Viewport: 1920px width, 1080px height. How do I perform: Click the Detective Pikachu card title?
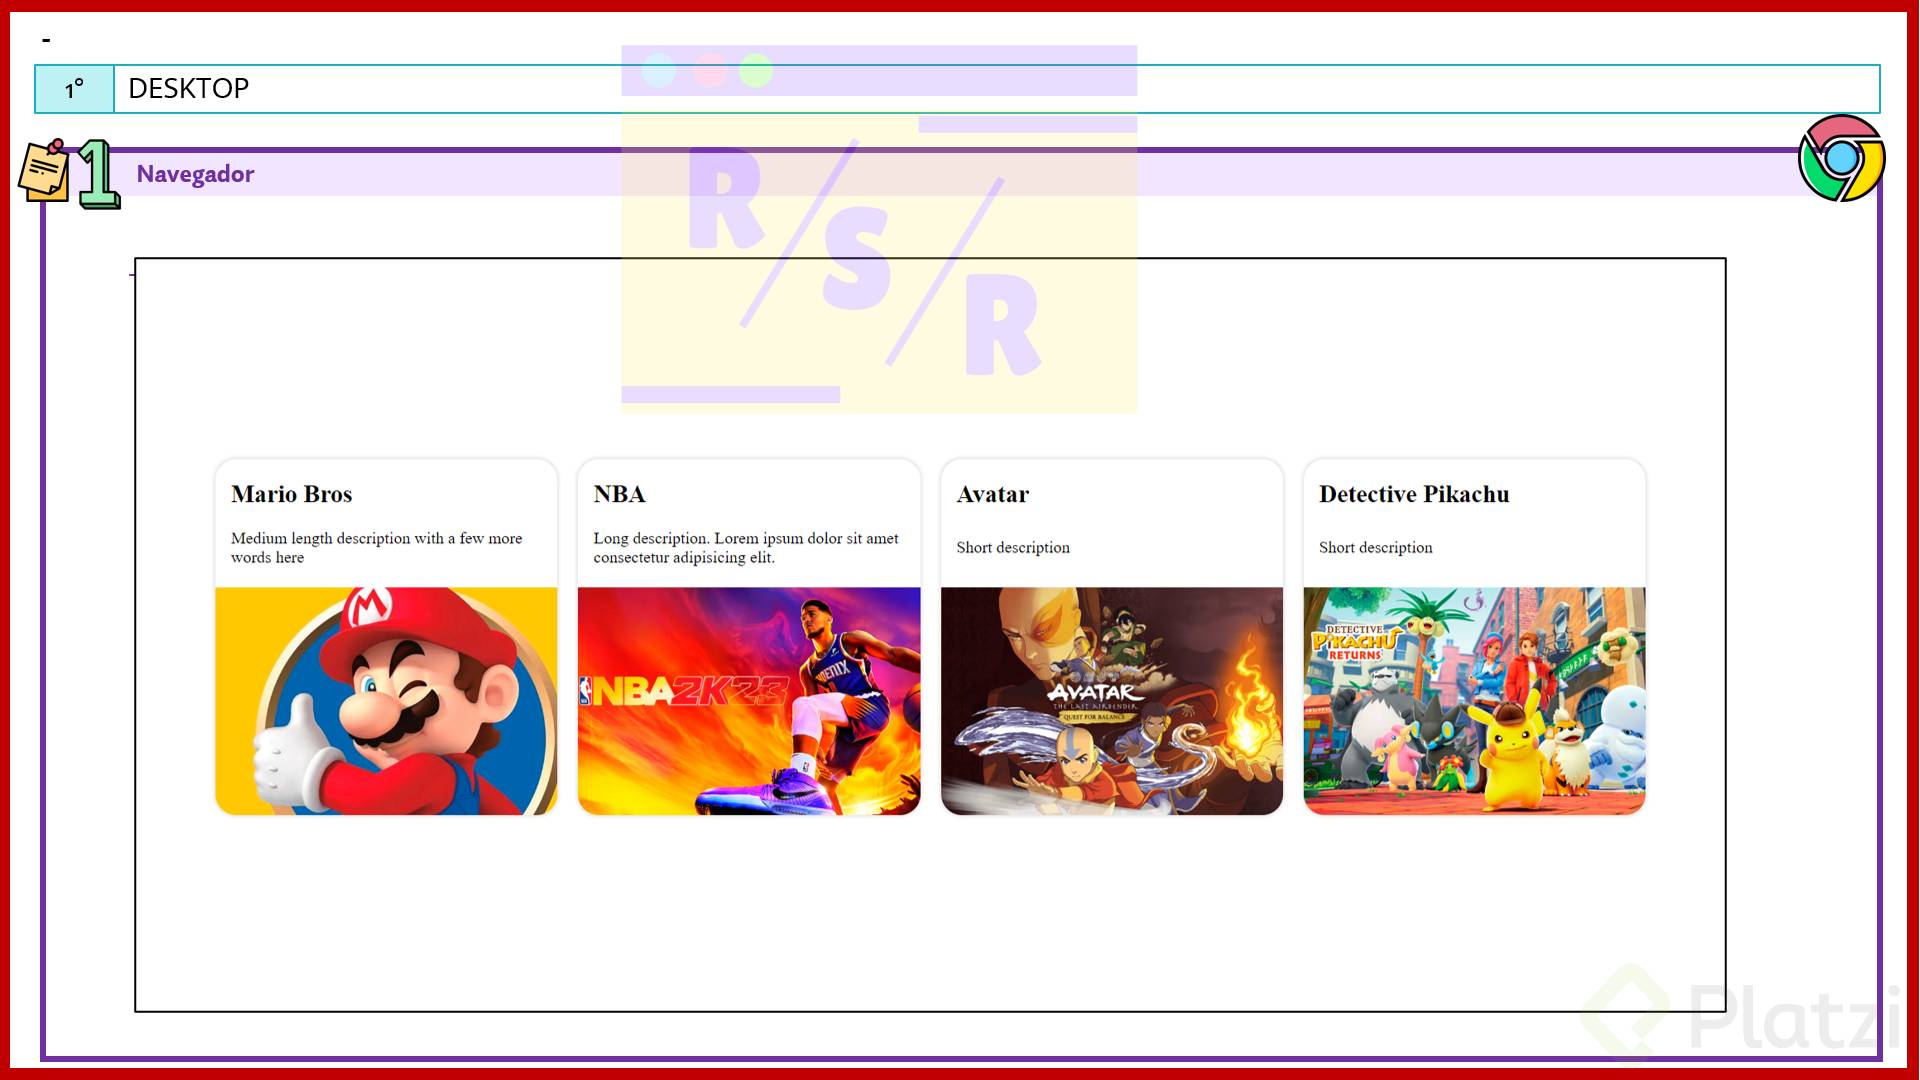1413,494
